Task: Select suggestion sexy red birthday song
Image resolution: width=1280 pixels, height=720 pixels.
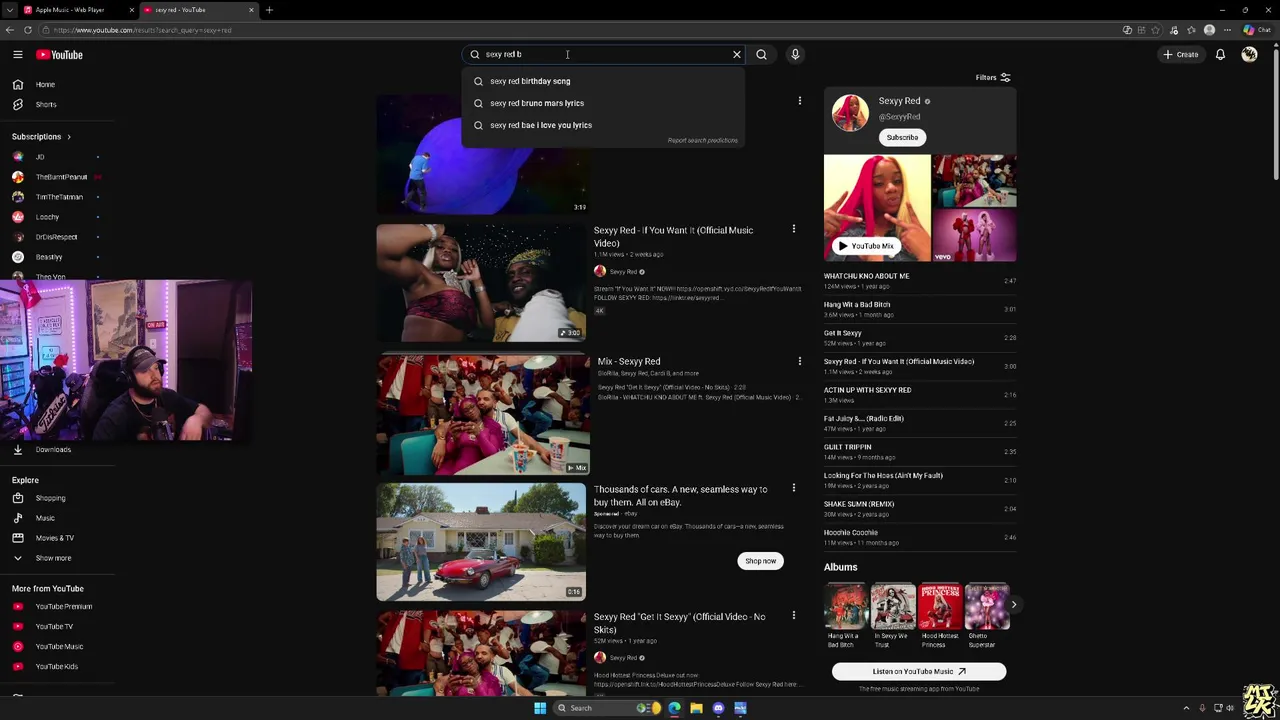Action: point(603,81)
